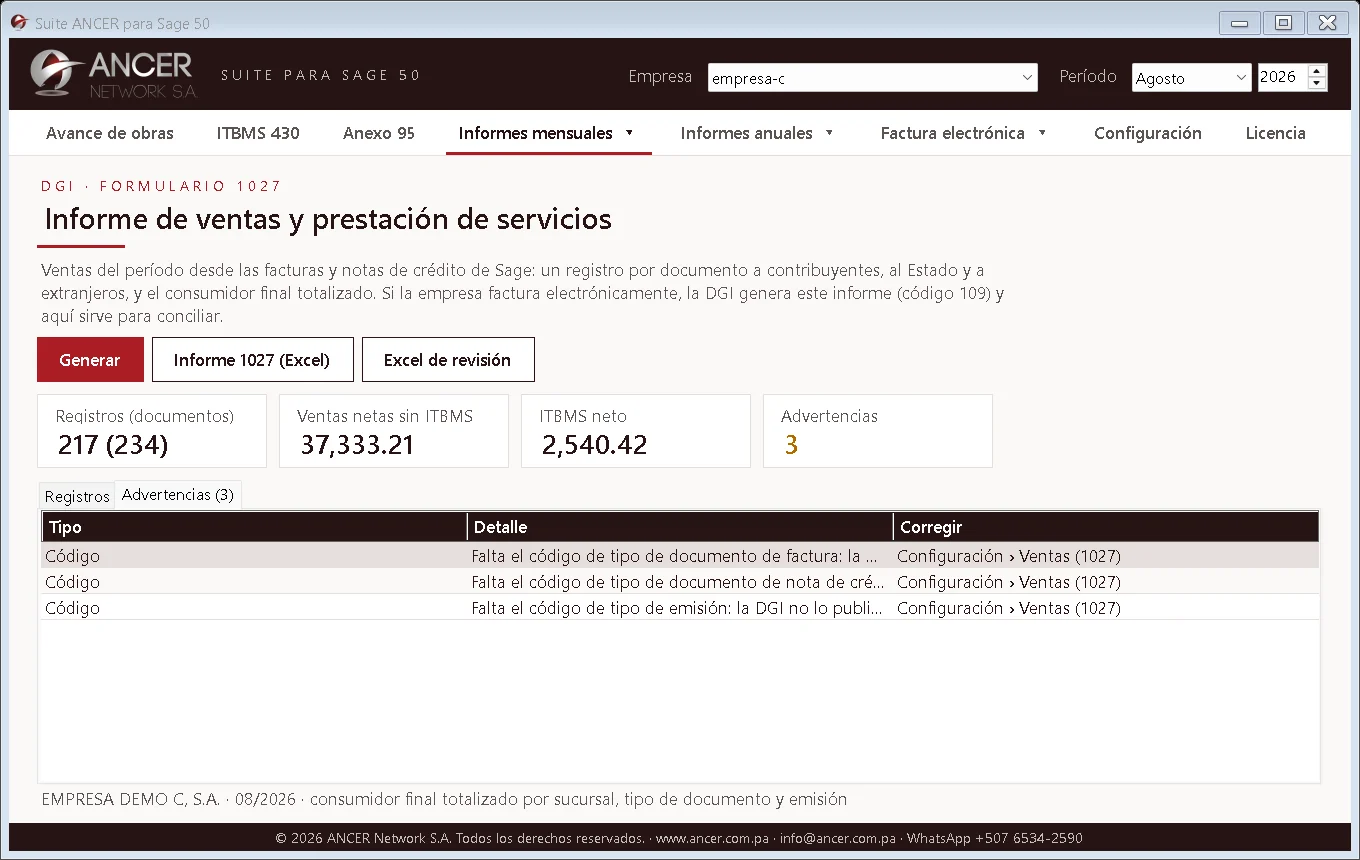Select warning row about factura document code
The image size is (1360, 860).
[x=680, y=556]
